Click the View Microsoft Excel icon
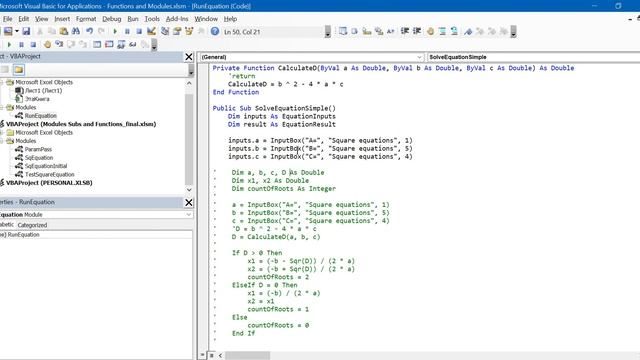 [7, 31]
